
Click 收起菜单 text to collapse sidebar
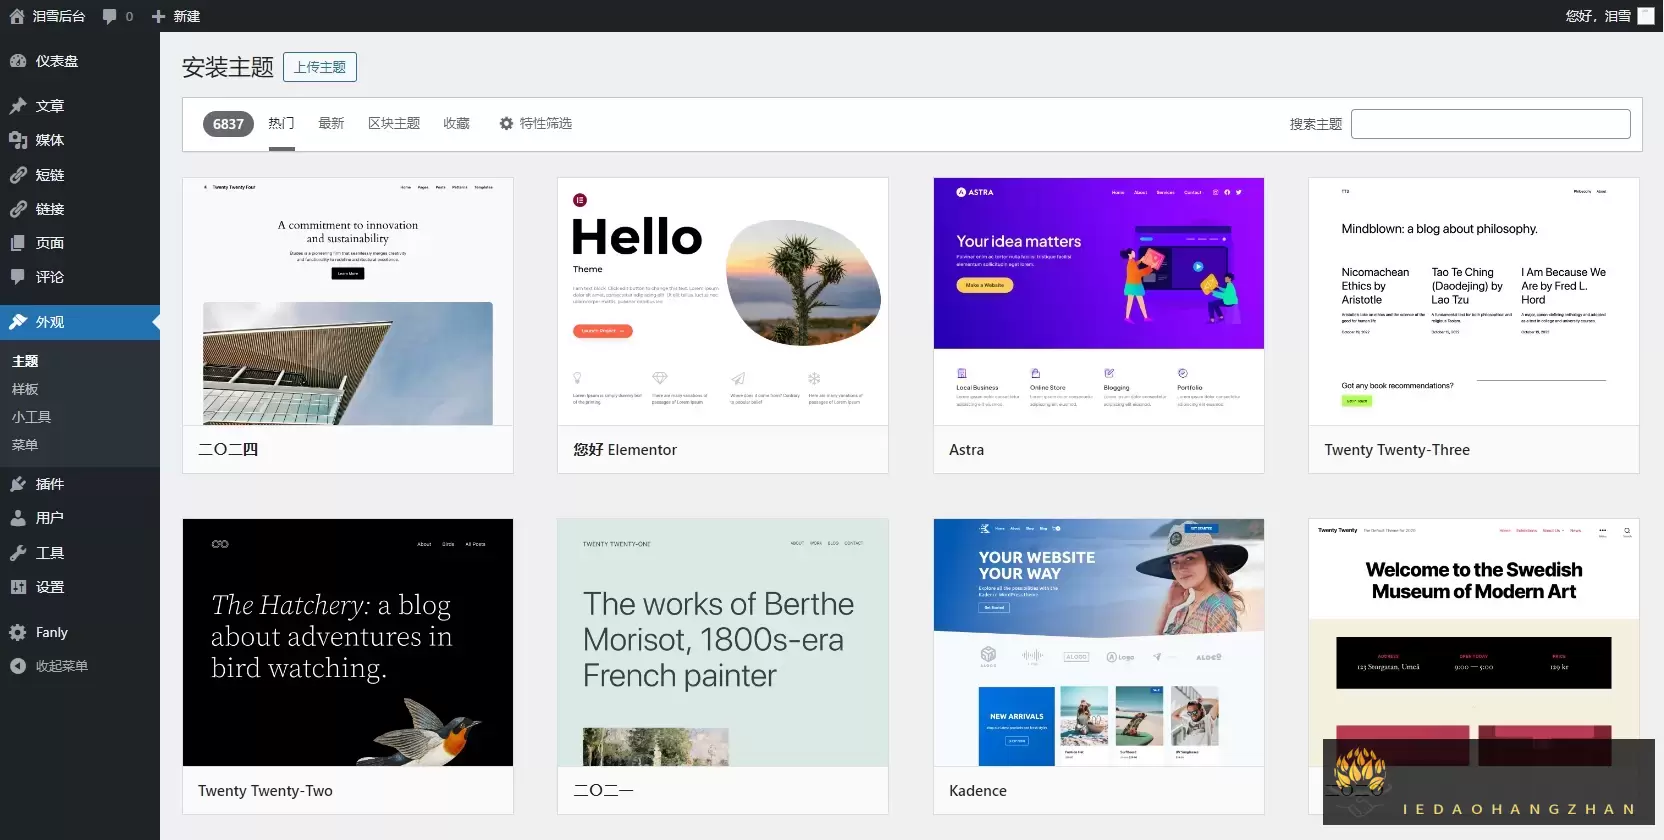pos(62,666)
